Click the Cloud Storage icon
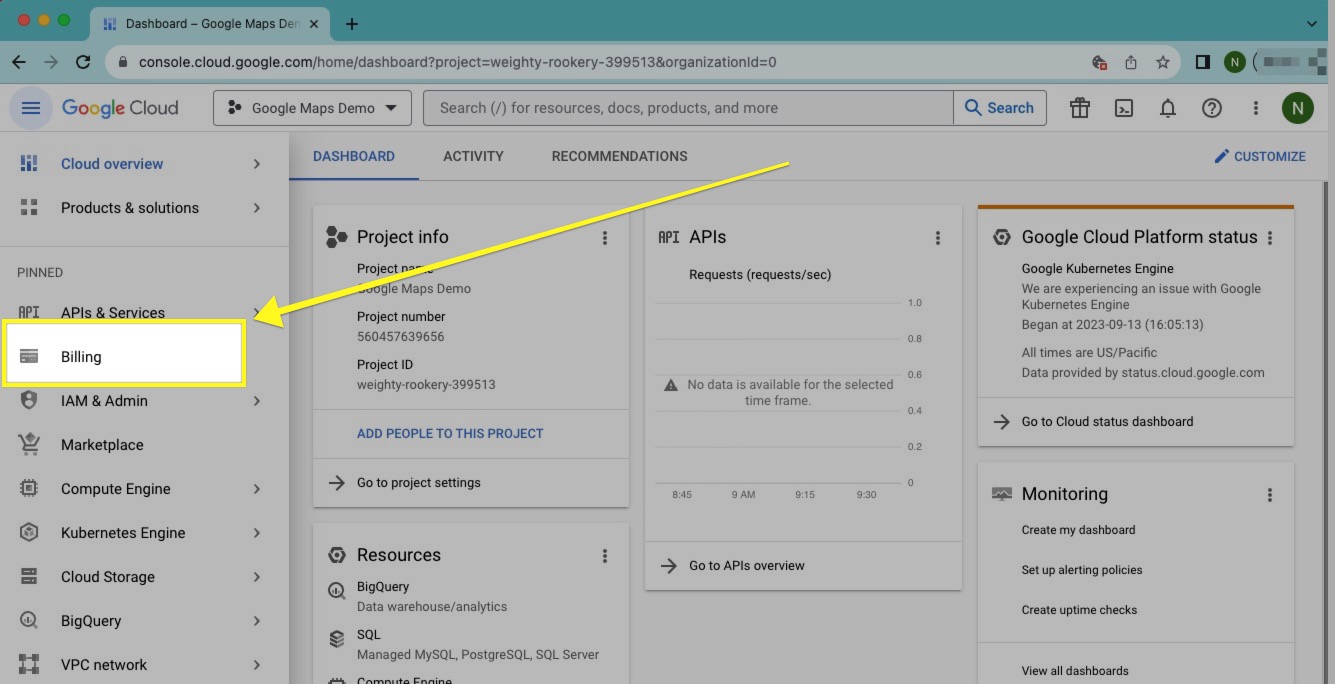1335x684 pixels. pyautogui.click(x=29, y=576)
